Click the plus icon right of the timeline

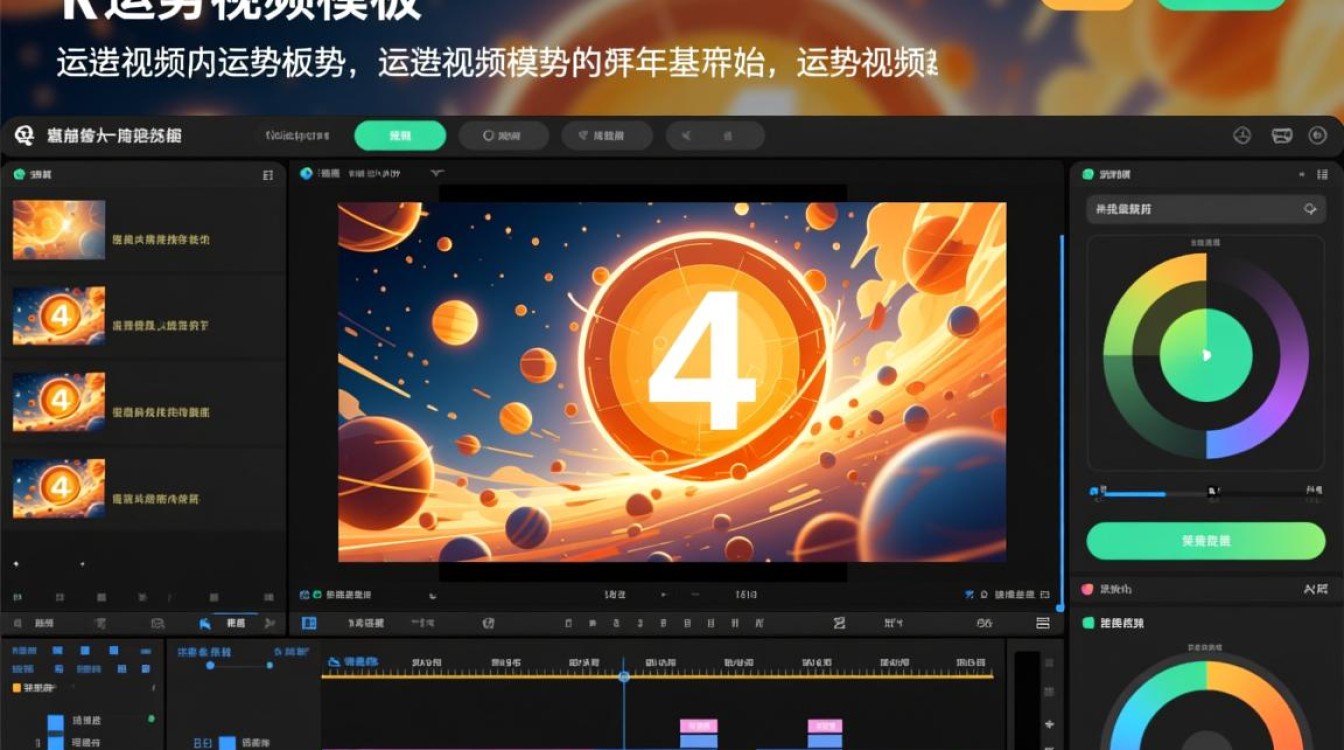pos(1049,724)
